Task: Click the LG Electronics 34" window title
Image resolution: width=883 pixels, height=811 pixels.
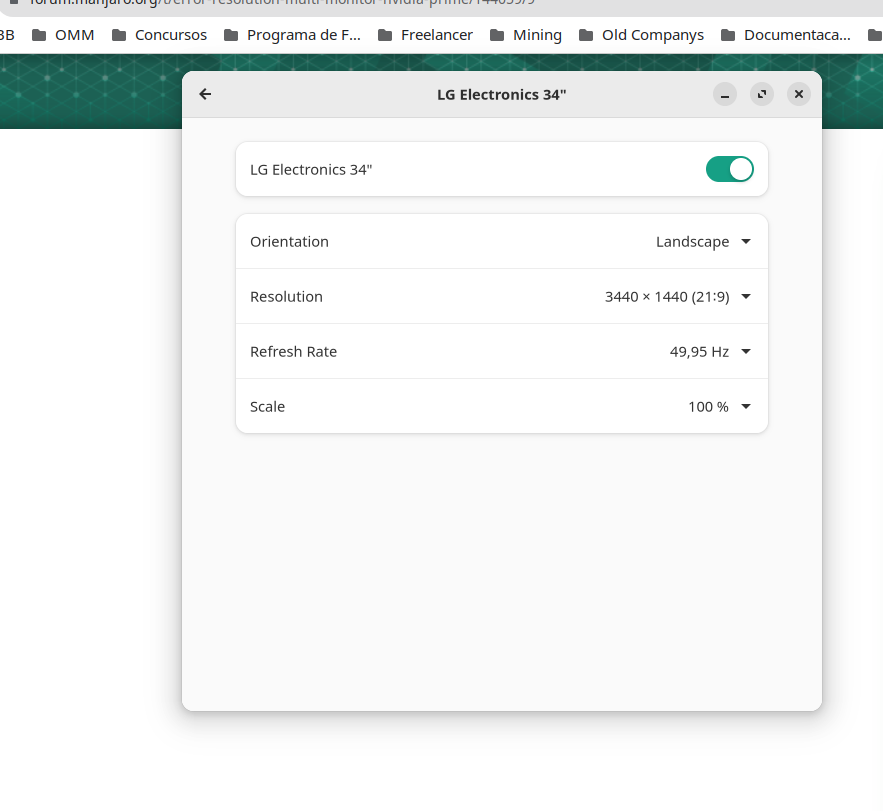Action: 501,95
